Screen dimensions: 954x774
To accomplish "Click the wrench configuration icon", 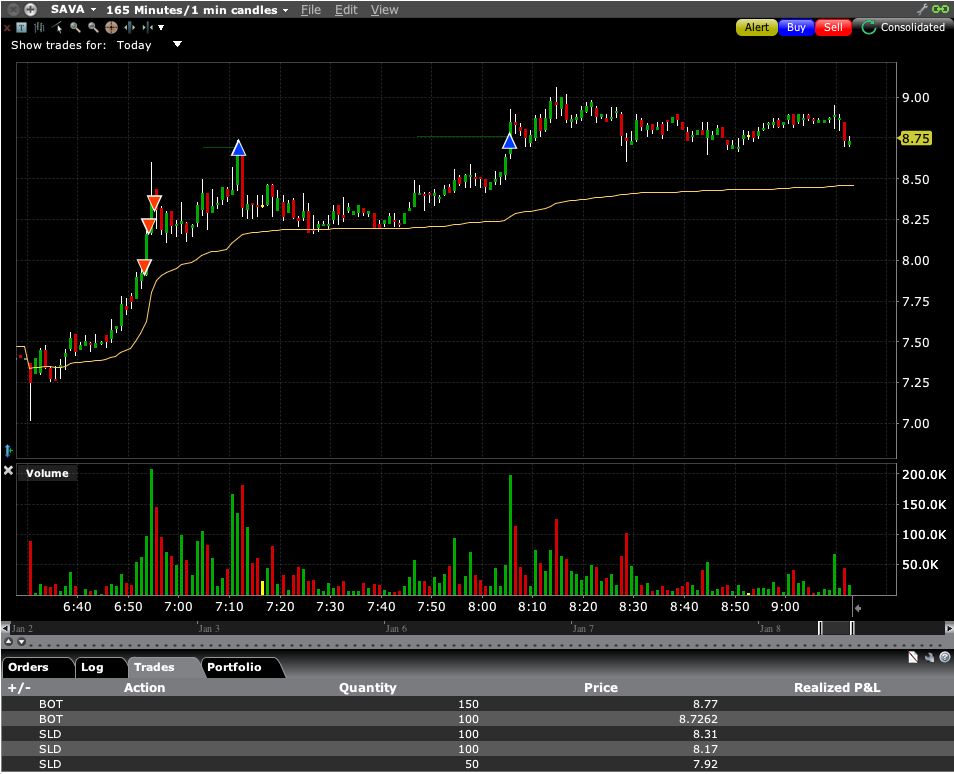I will click(922, 9).
